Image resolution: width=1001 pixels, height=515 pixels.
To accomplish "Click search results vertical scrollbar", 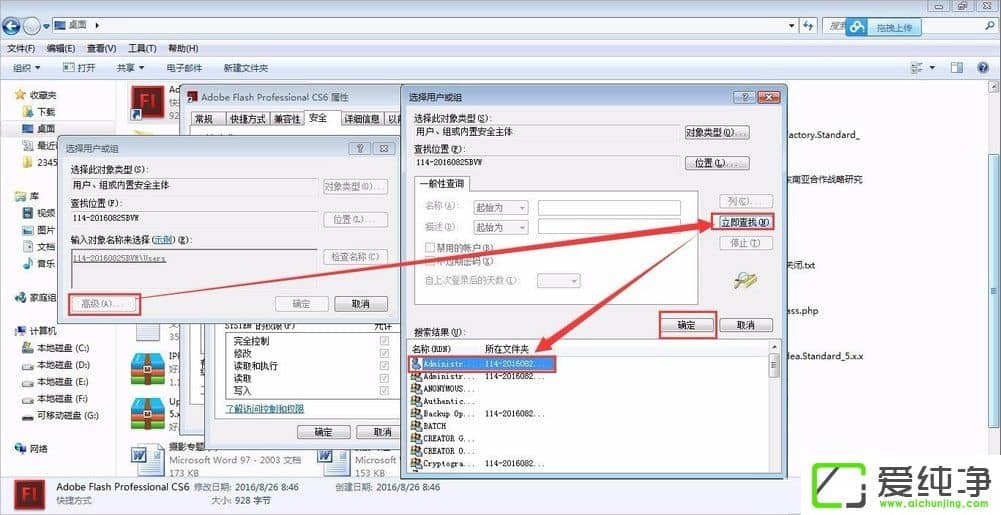I will coord(774,408).
